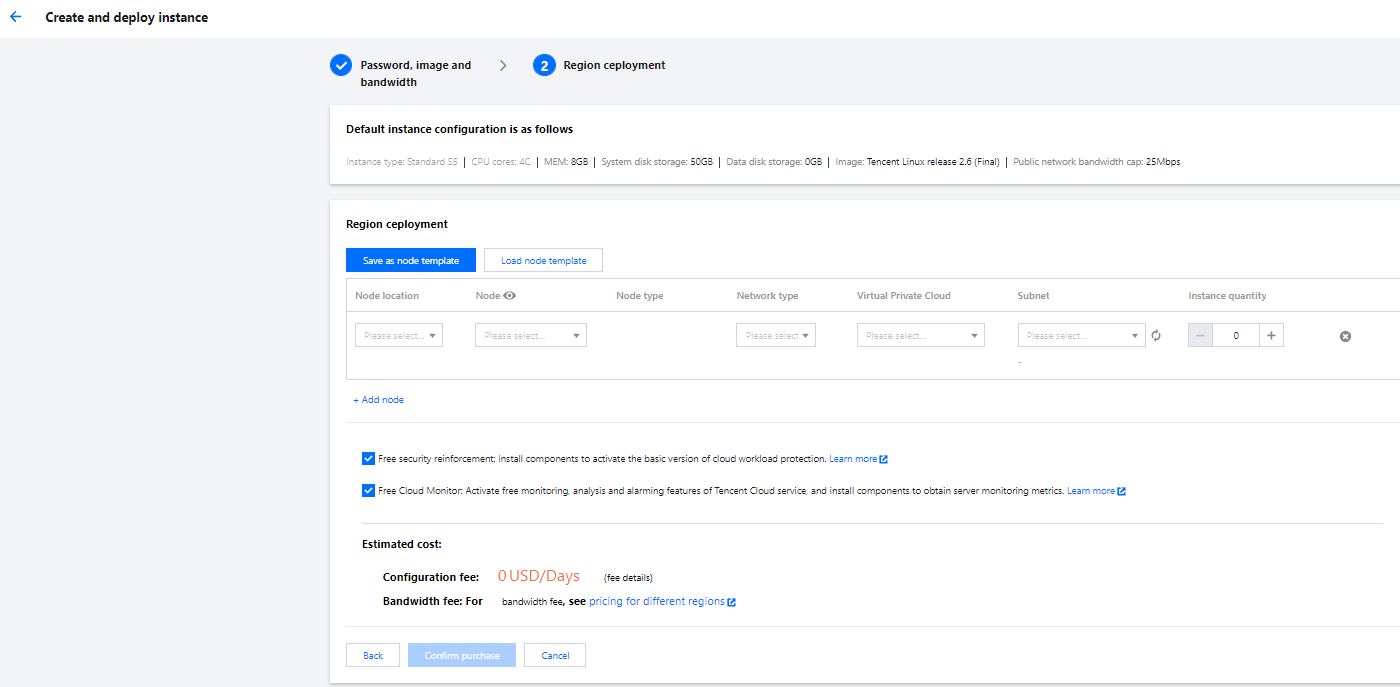Increase instance quantity with plus button
The image size is (1400, 687).
1271,336
